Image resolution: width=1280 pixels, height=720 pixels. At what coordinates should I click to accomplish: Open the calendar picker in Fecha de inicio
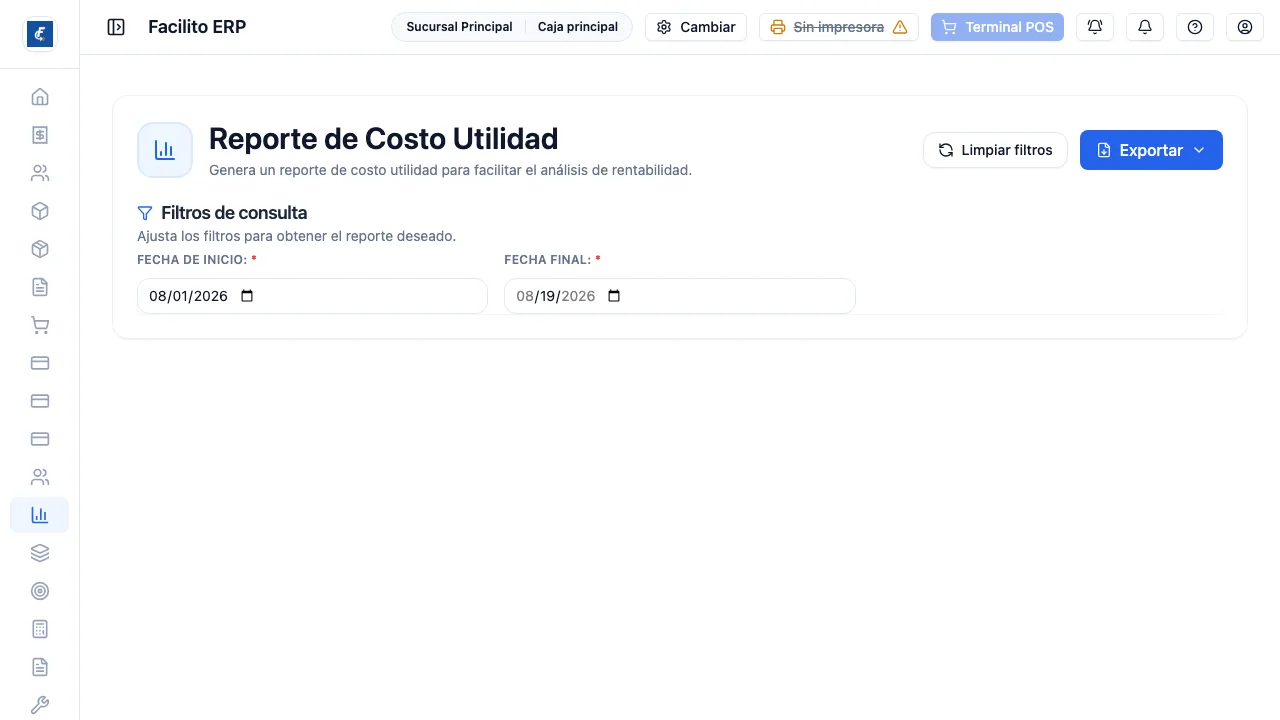[248, 296]
